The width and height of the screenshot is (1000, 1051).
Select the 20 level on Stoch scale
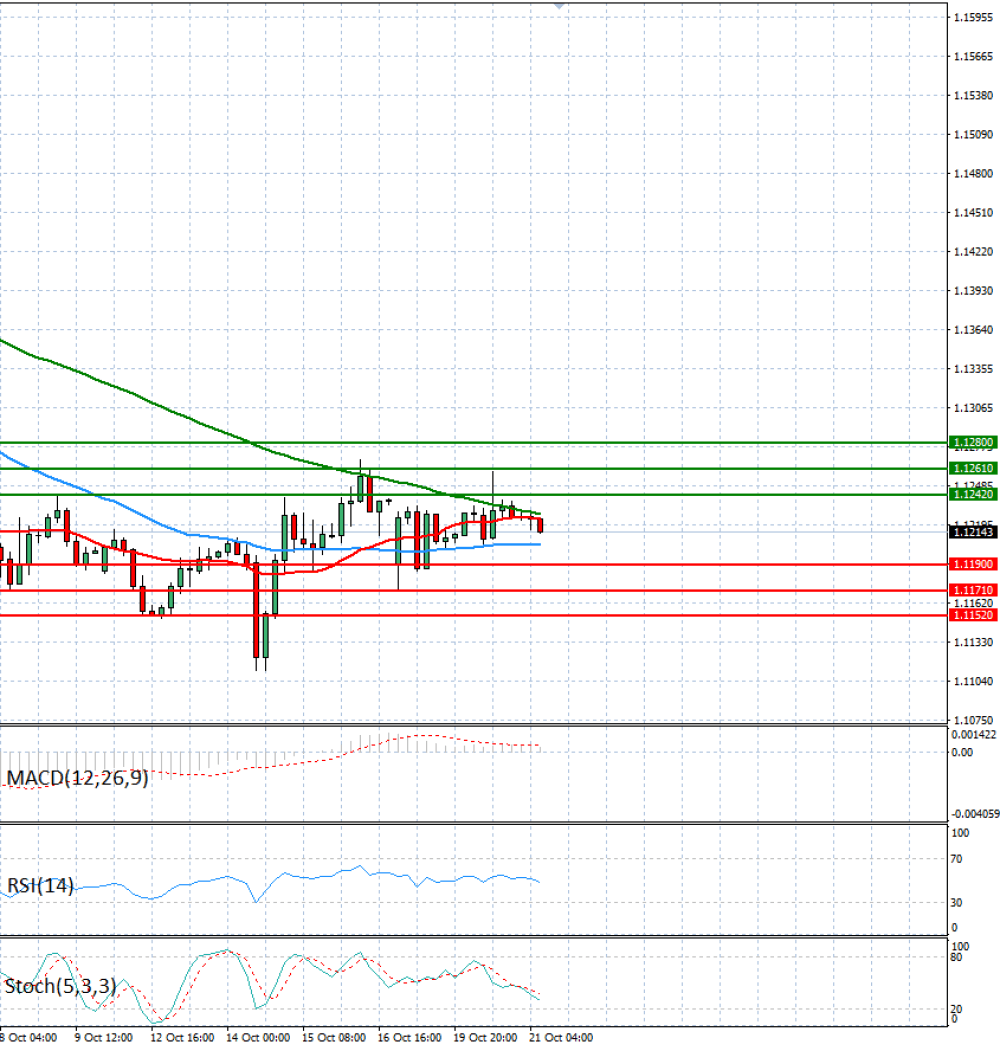pos(956,1009)
